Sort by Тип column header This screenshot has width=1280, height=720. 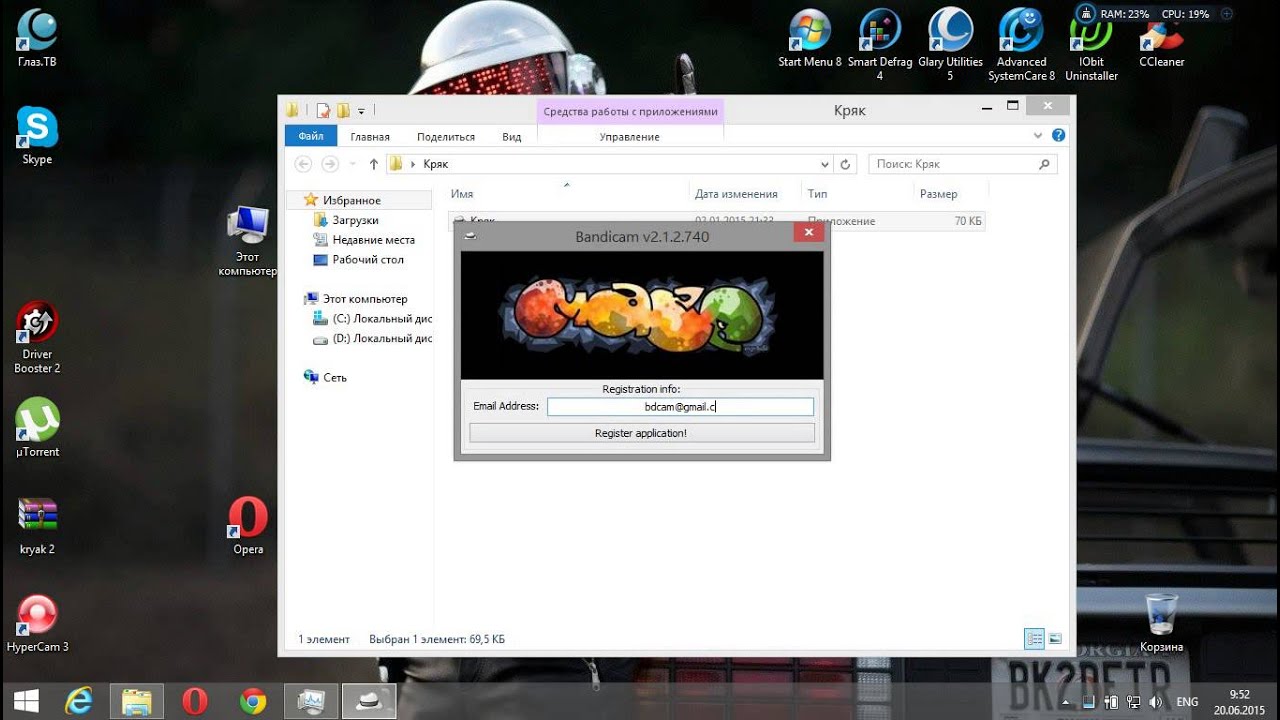tap(817, 194)
